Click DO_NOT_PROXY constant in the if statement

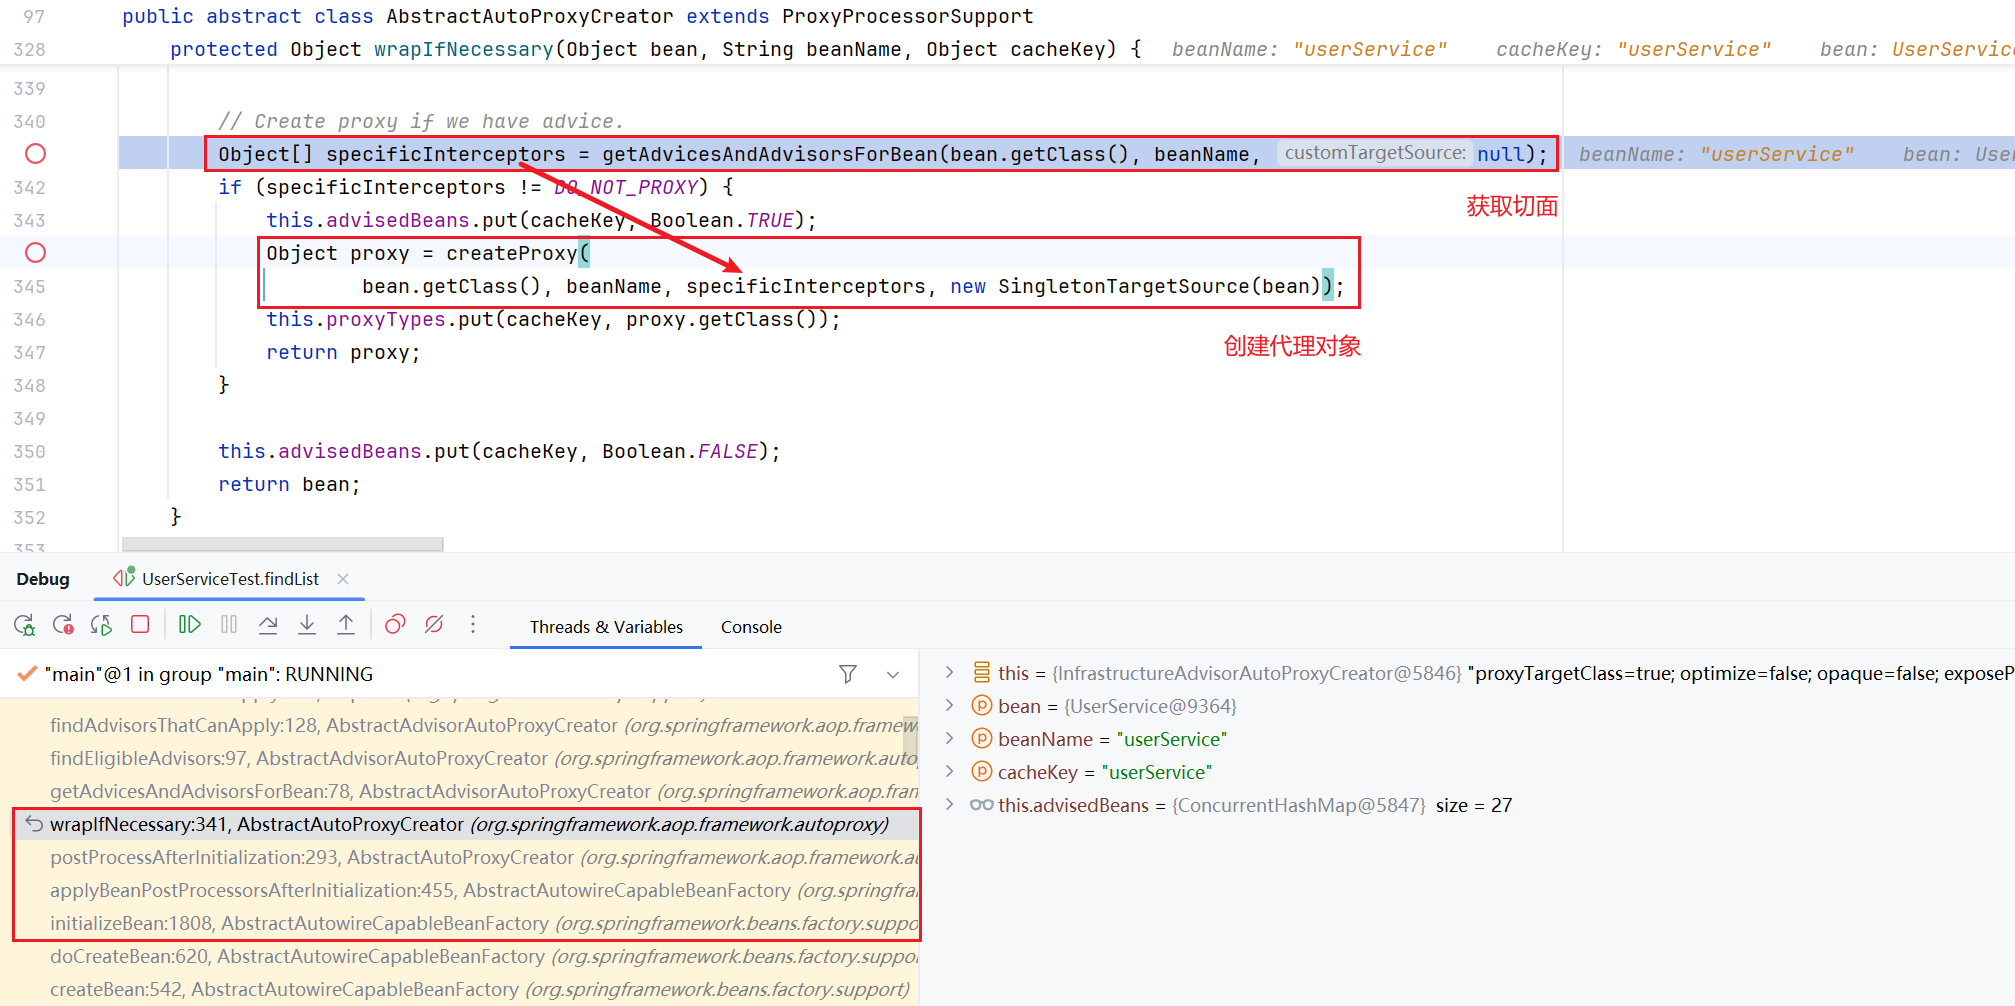click(625, 187)
